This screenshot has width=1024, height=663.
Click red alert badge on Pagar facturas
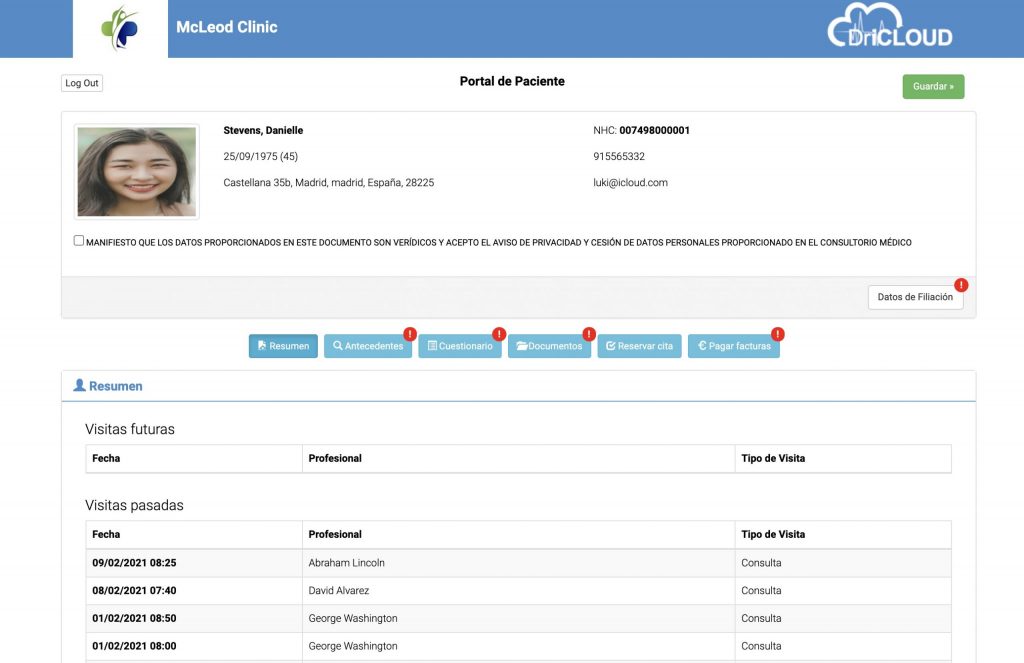tap(777, 334)
